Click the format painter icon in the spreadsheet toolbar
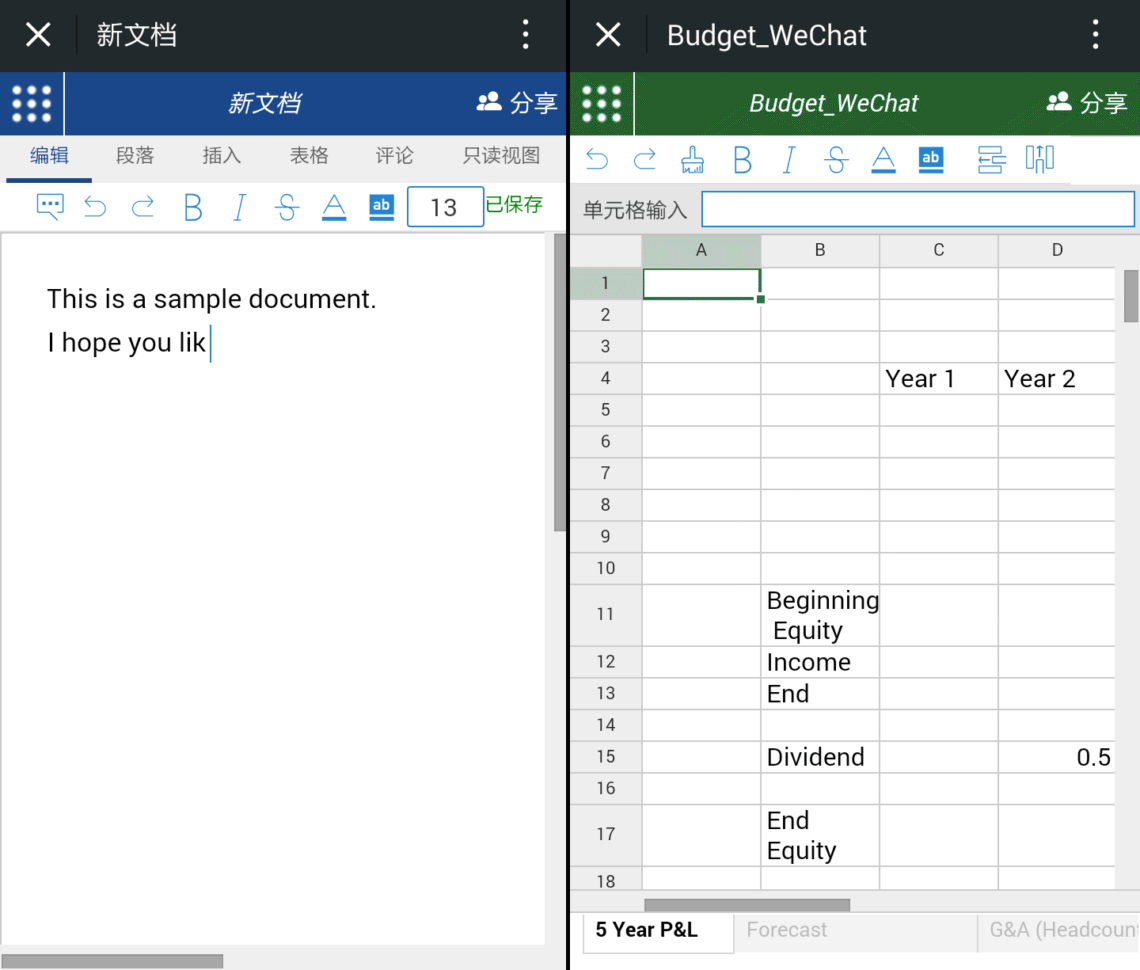 click(694, 159)
